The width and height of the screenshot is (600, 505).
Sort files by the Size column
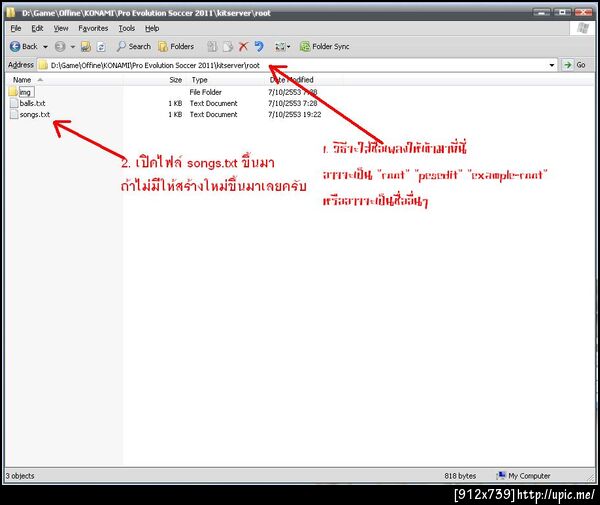pos(176,80)
